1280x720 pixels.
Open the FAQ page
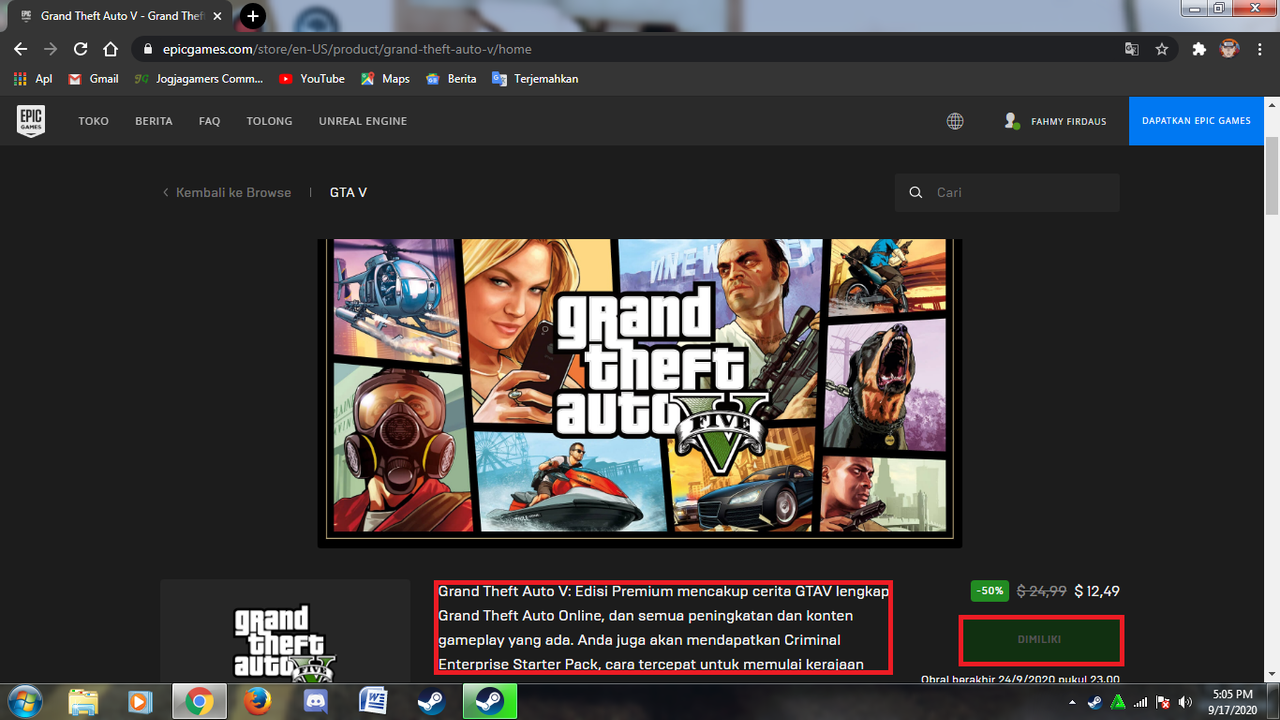(209, 121)
